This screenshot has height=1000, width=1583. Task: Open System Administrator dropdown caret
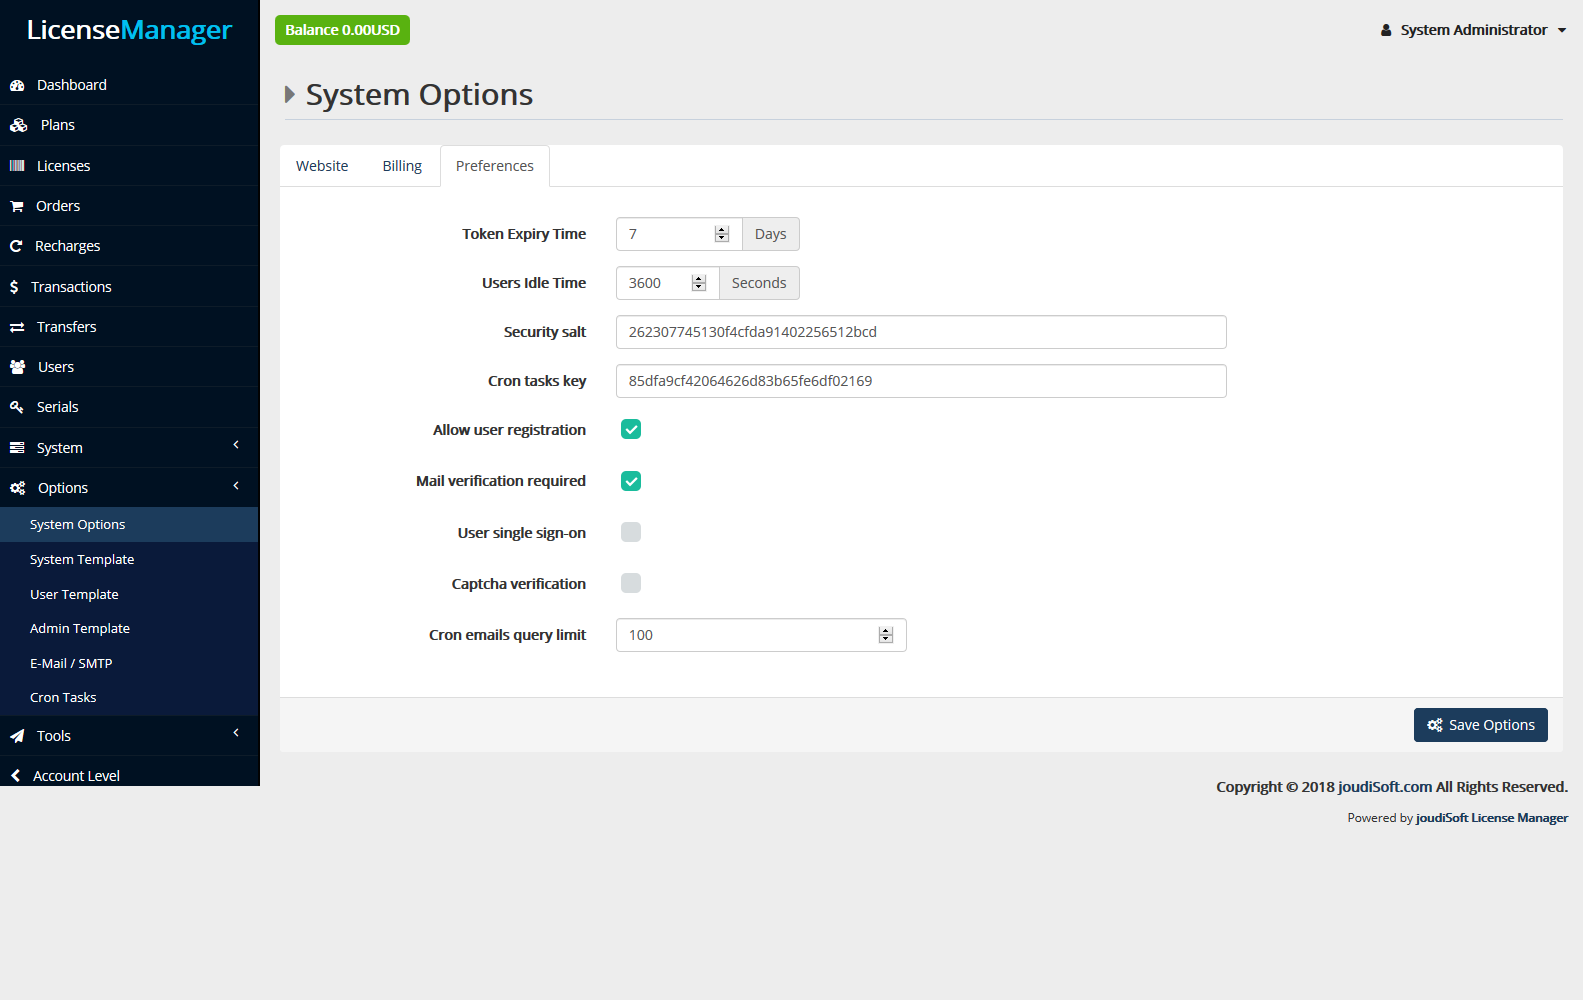[1562, 31]
